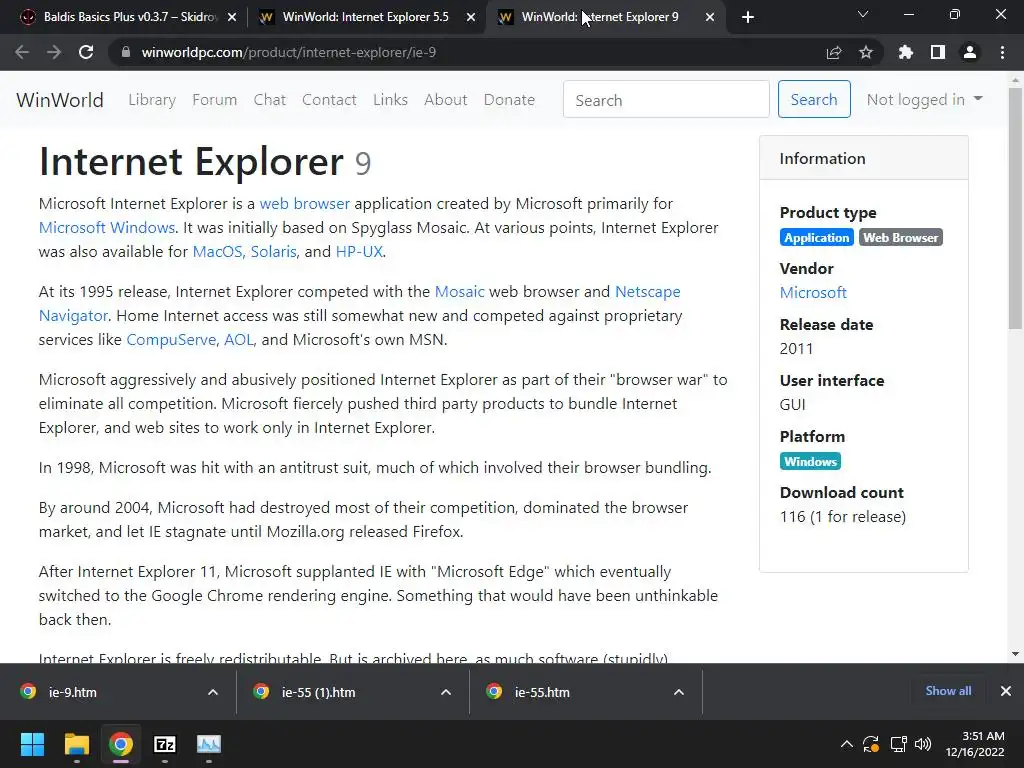The image size is (1024, 768).
Task: Click the Windows platform badge
Action: (x=810, y=462)
